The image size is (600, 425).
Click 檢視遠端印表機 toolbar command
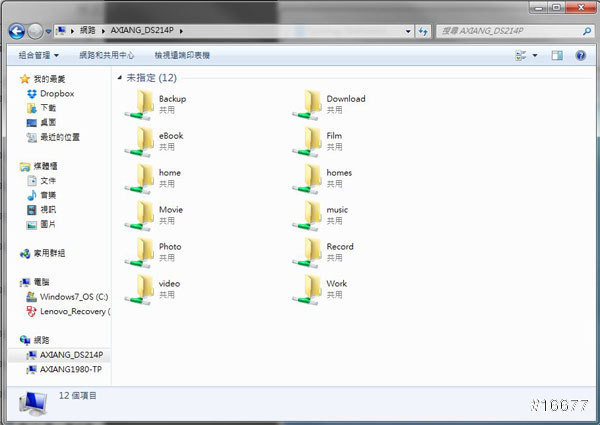point(182,55)
